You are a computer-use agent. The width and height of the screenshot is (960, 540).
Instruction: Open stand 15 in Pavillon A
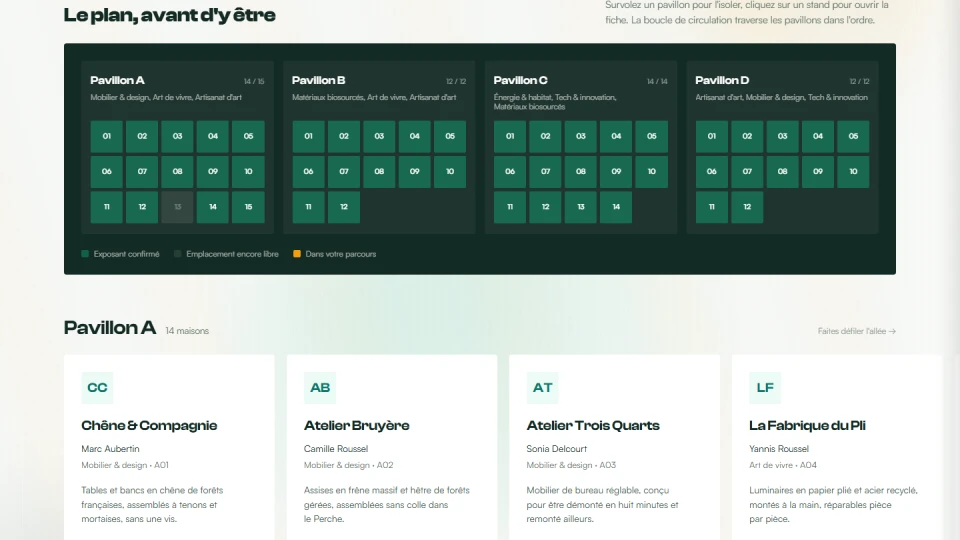pyautogui.click(x=248, y=207)
